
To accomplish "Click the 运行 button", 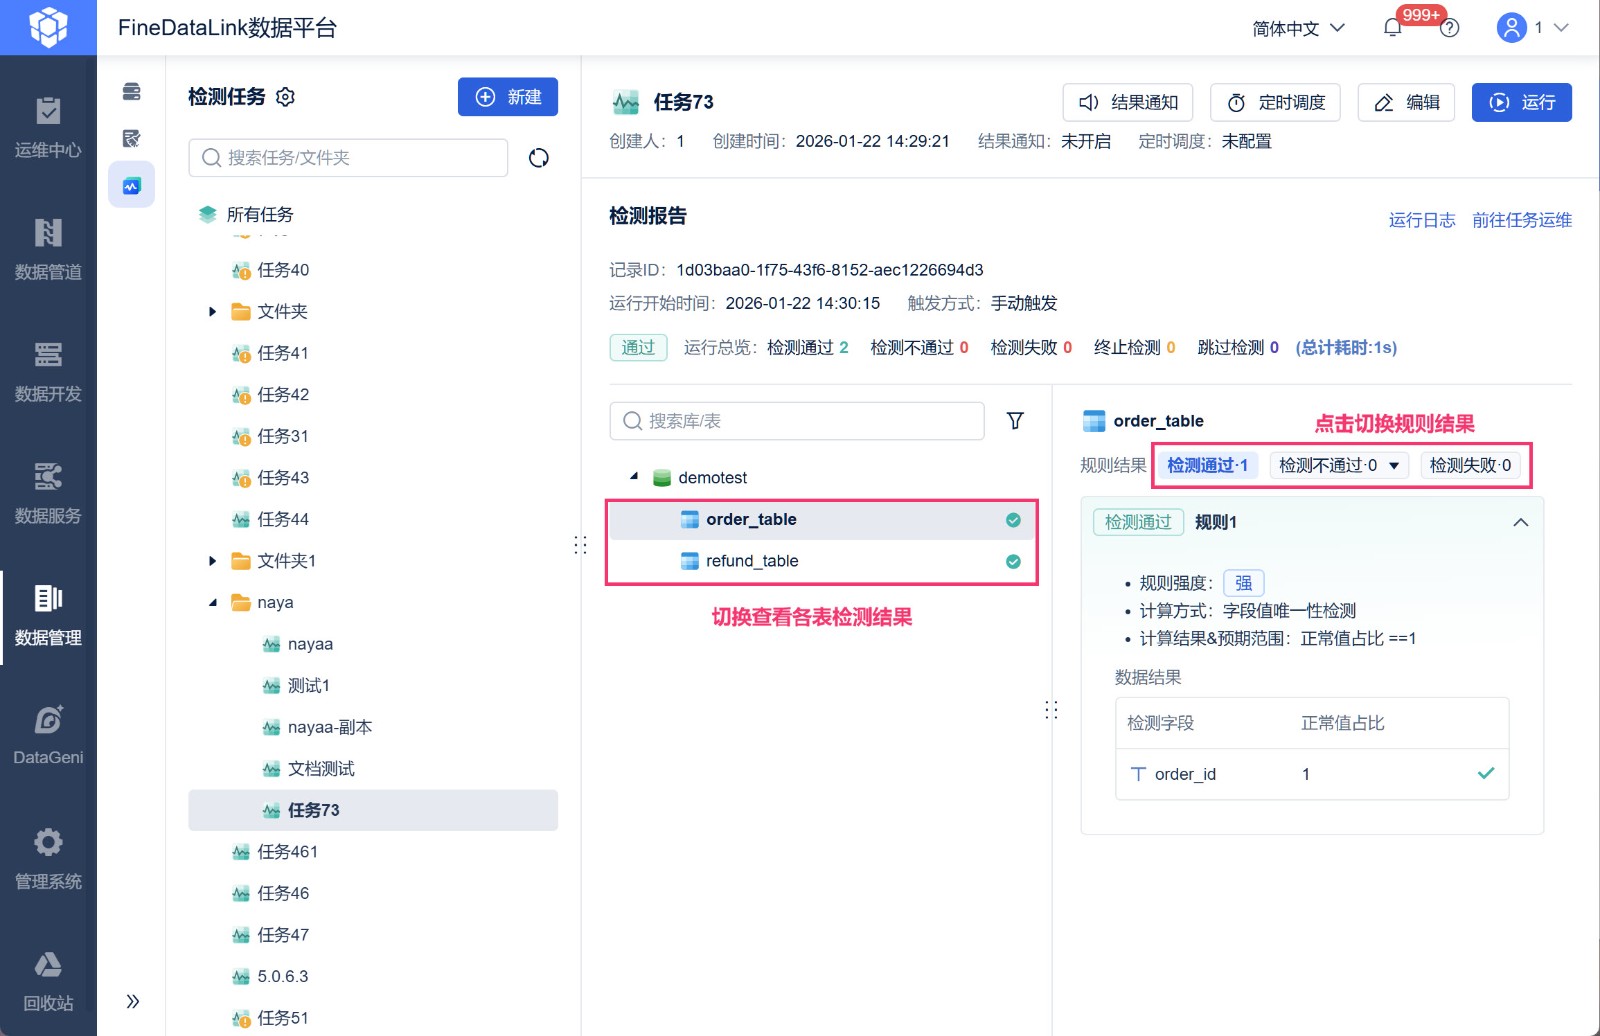I will (x=1521, y=102).
